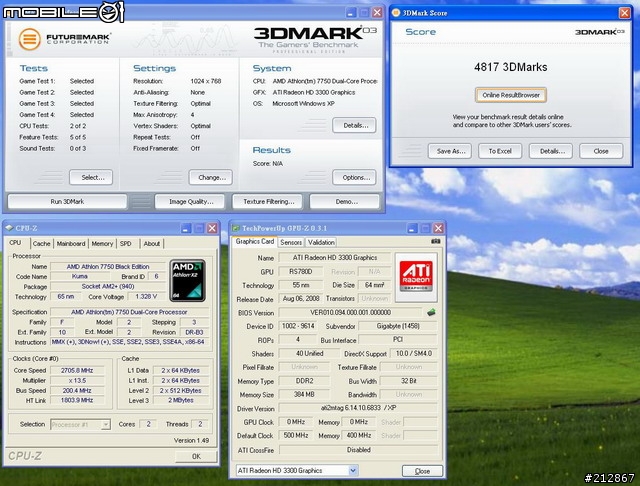This screenshot has width=640, height=486.
Task: Open Image Quality settings
Action: point(191,202)
